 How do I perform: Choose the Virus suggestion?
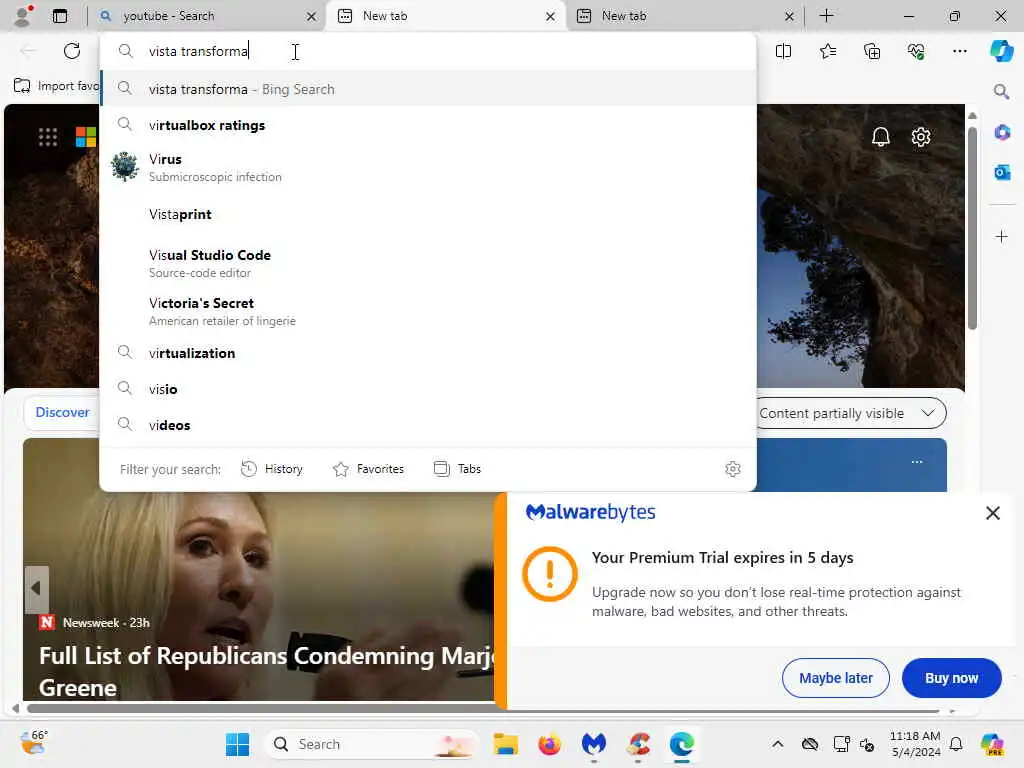pos(428,167)
